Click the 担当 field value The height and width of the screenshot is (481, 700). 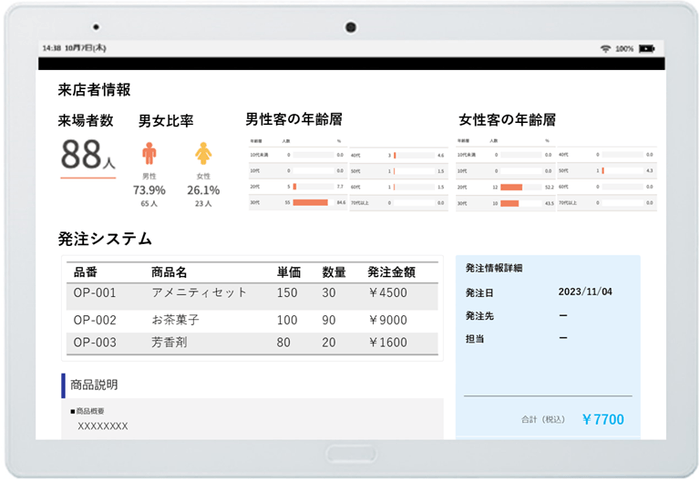point(563,338)
